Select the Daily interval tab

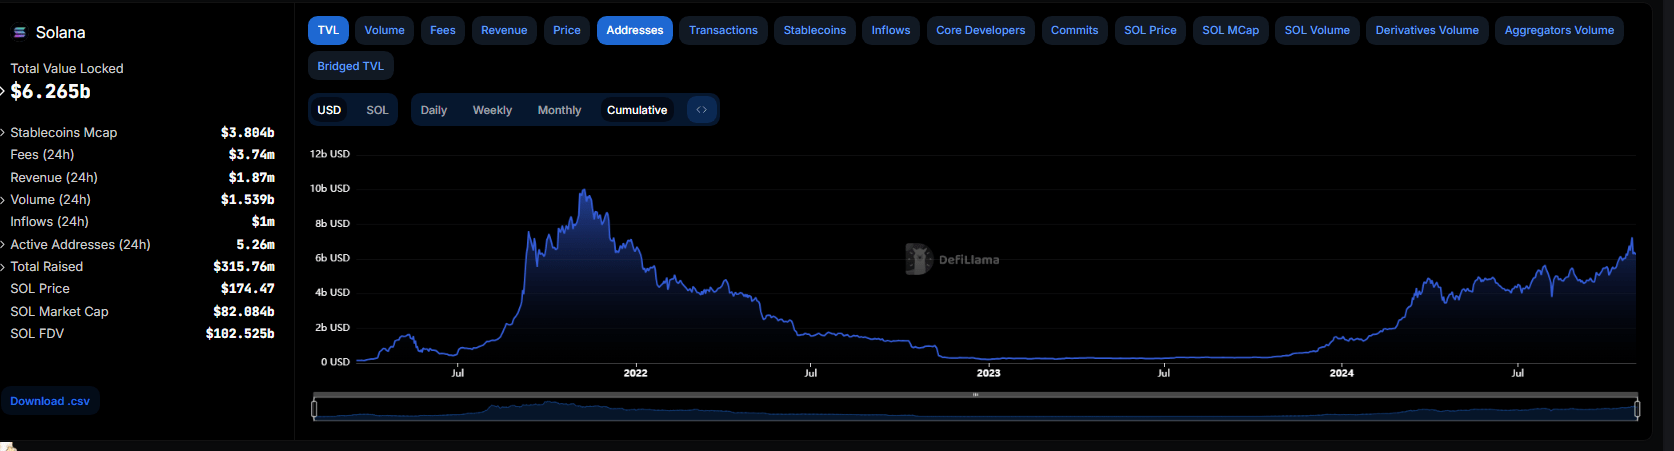tap(433, 110)
